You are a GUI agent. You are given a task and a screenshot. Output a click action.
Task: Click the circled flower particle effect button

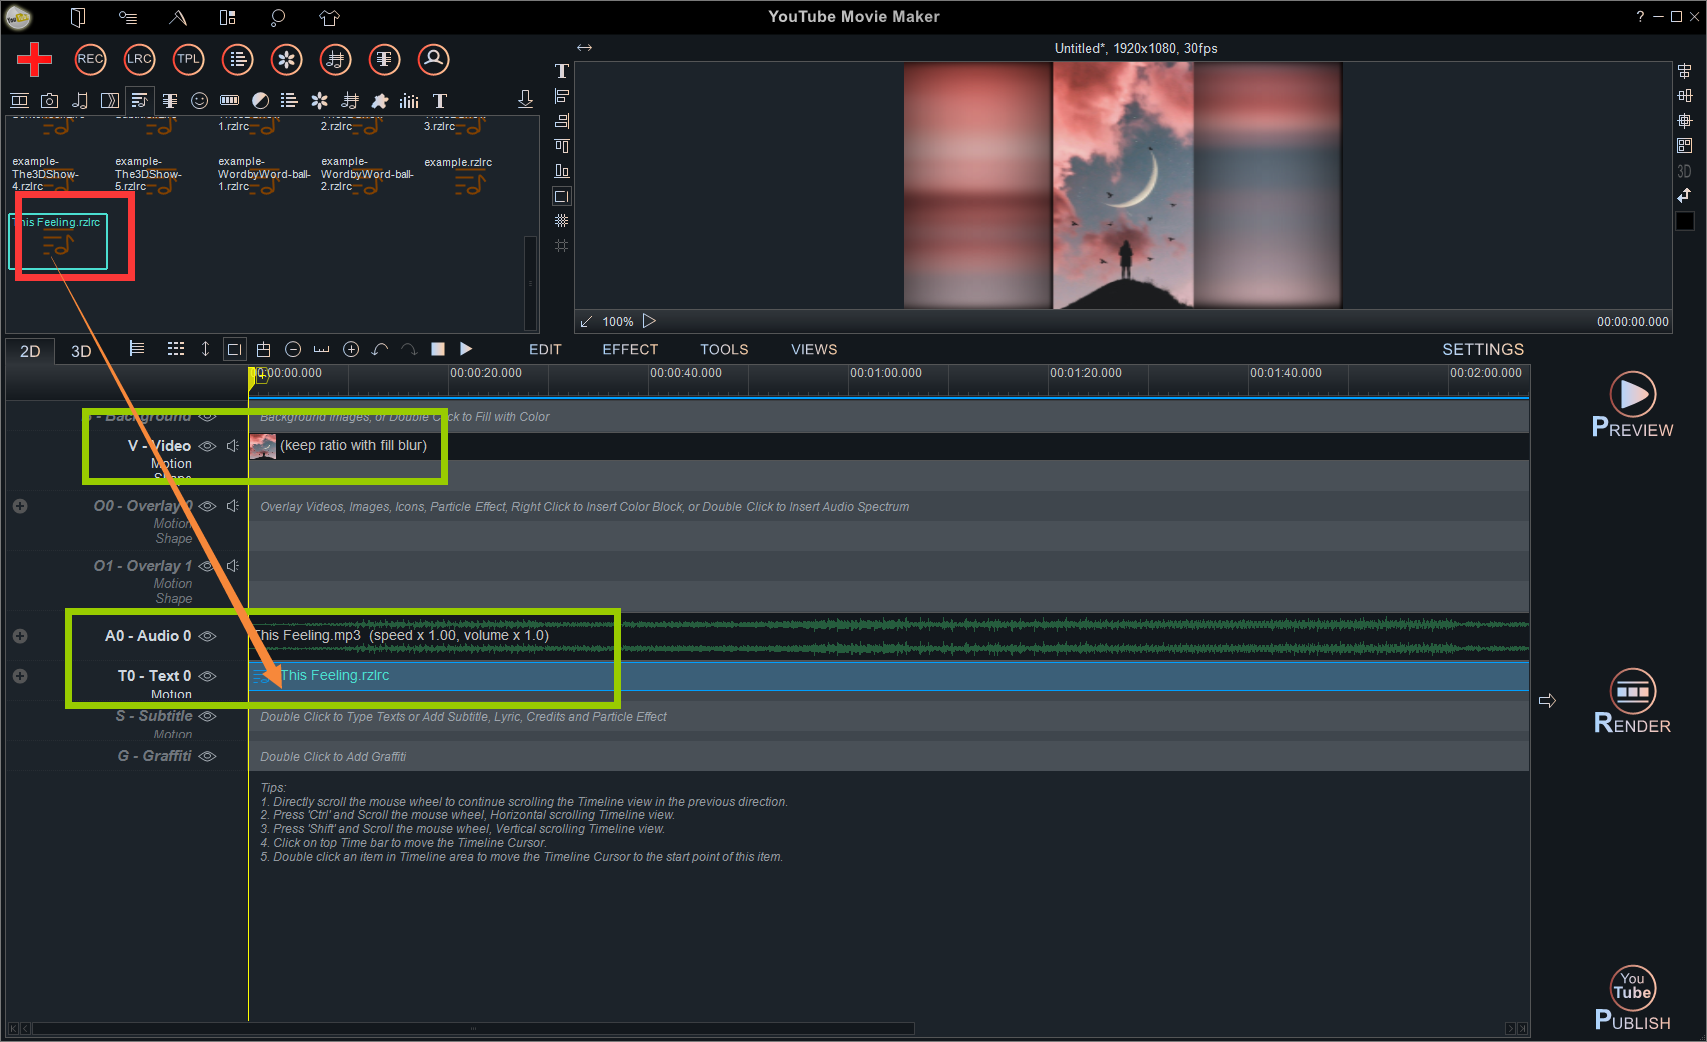(286, 59)
